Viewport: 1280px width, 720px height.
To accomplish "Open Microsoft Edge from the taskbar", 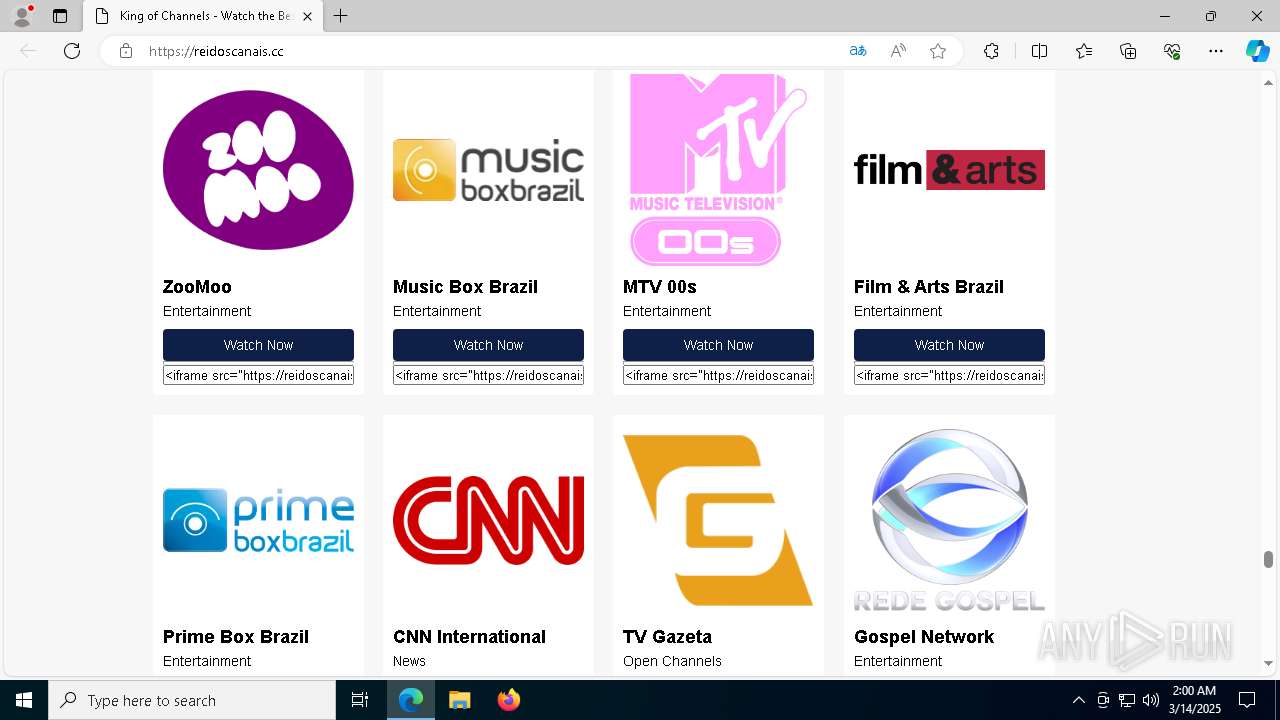I will click(411, 700).
